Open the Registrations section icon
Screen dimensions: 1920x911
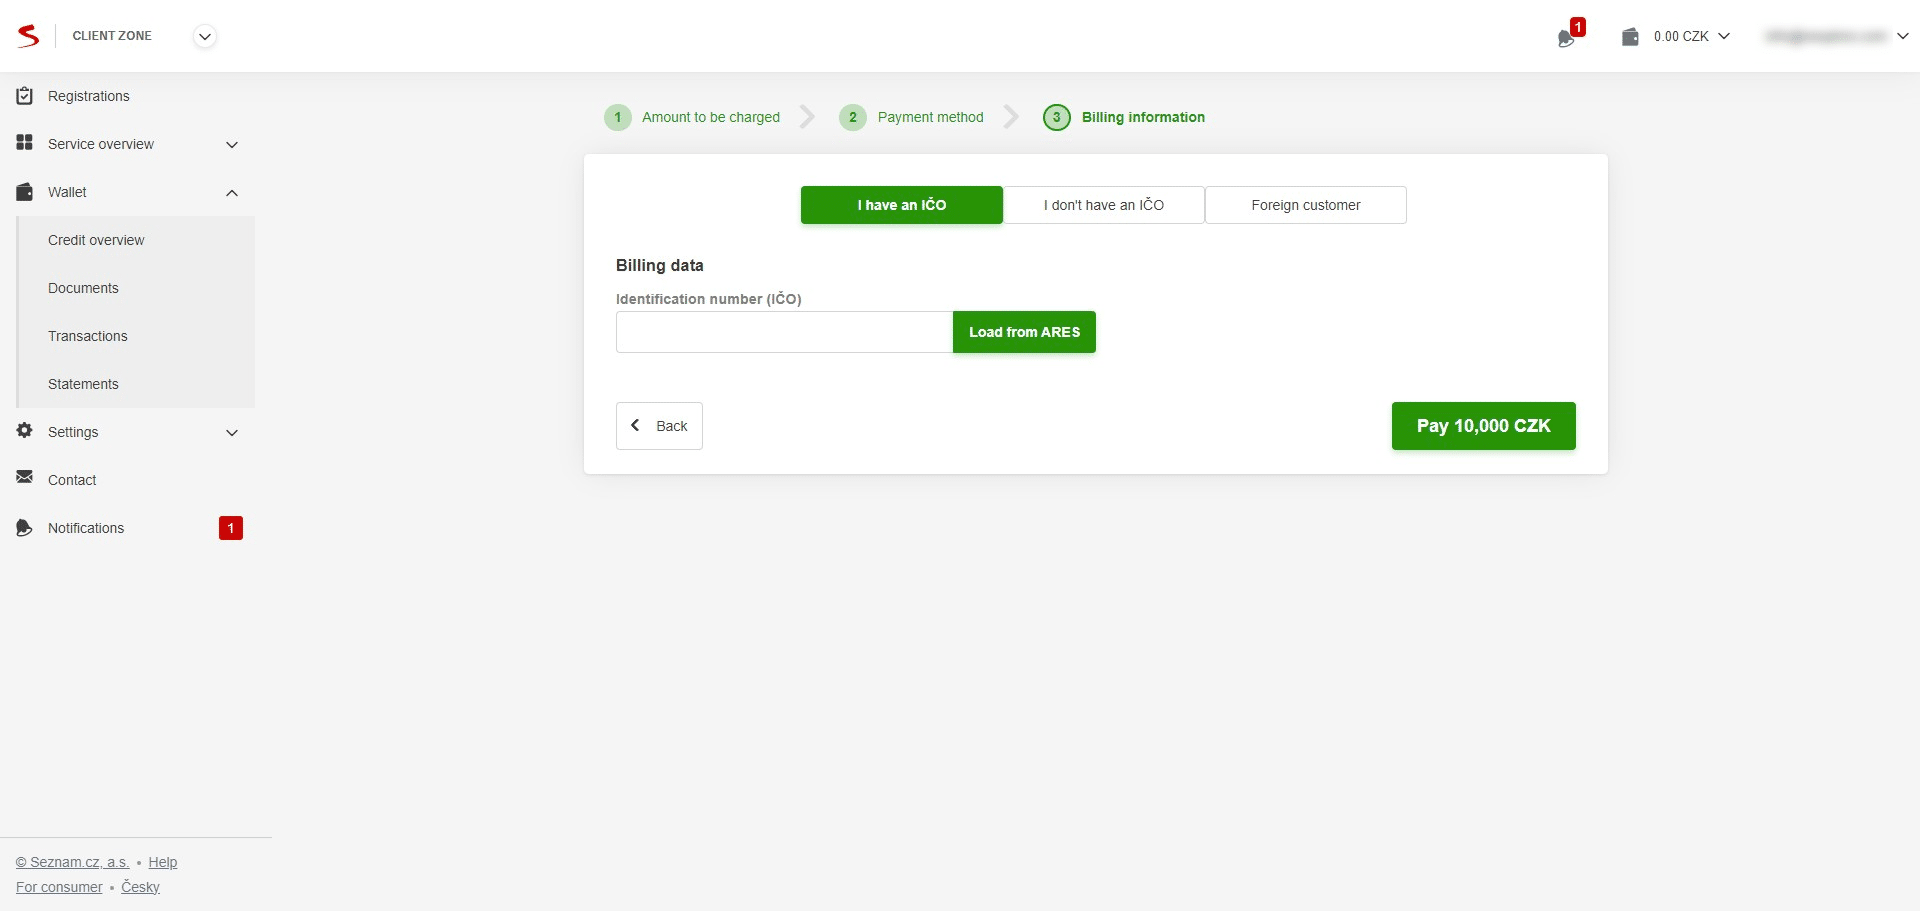24,95
